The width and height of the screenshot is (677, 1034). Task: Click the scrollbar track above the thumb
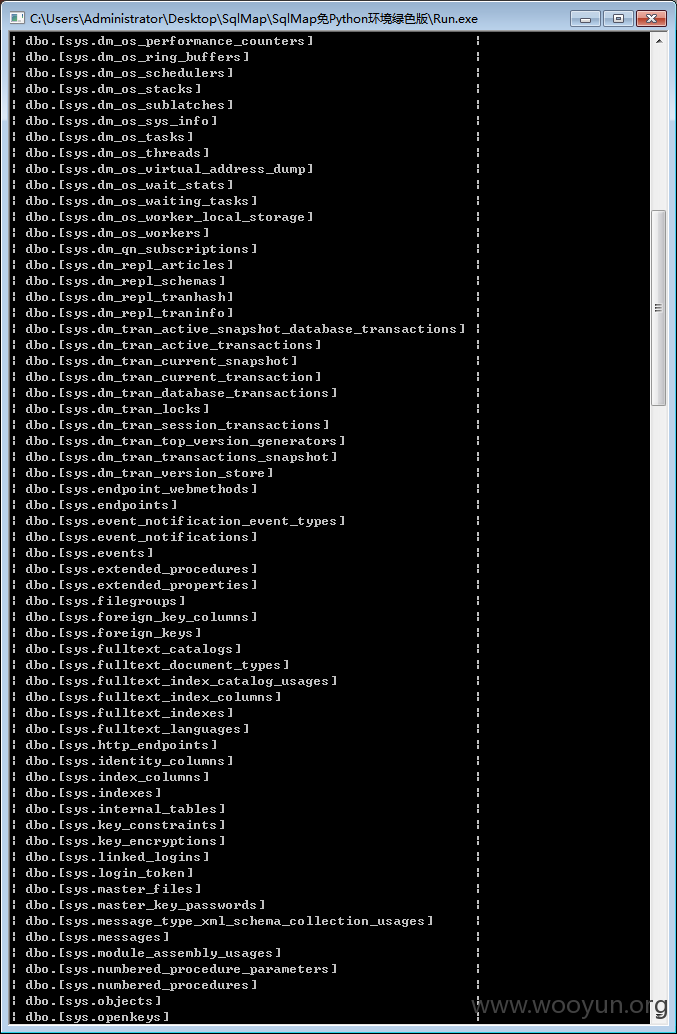(658, 130)
